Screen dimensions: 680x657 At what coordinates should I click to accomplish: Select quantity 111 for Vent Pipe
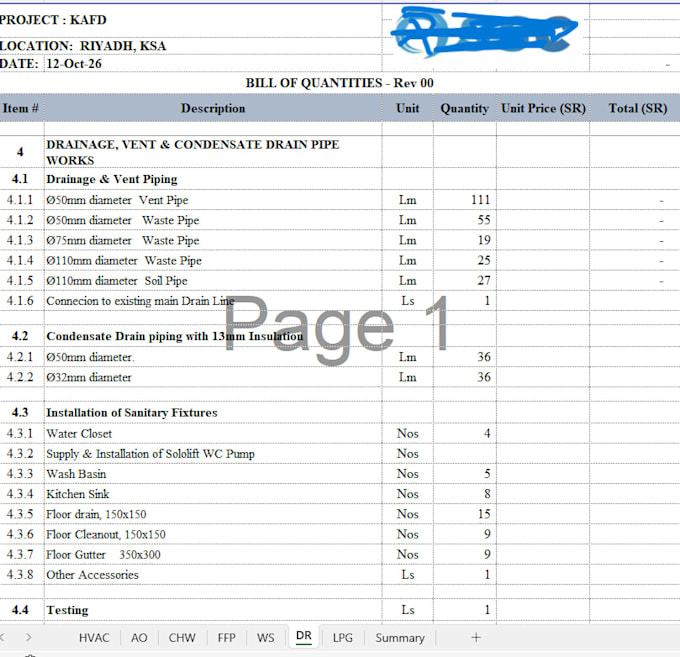point(464,200)
